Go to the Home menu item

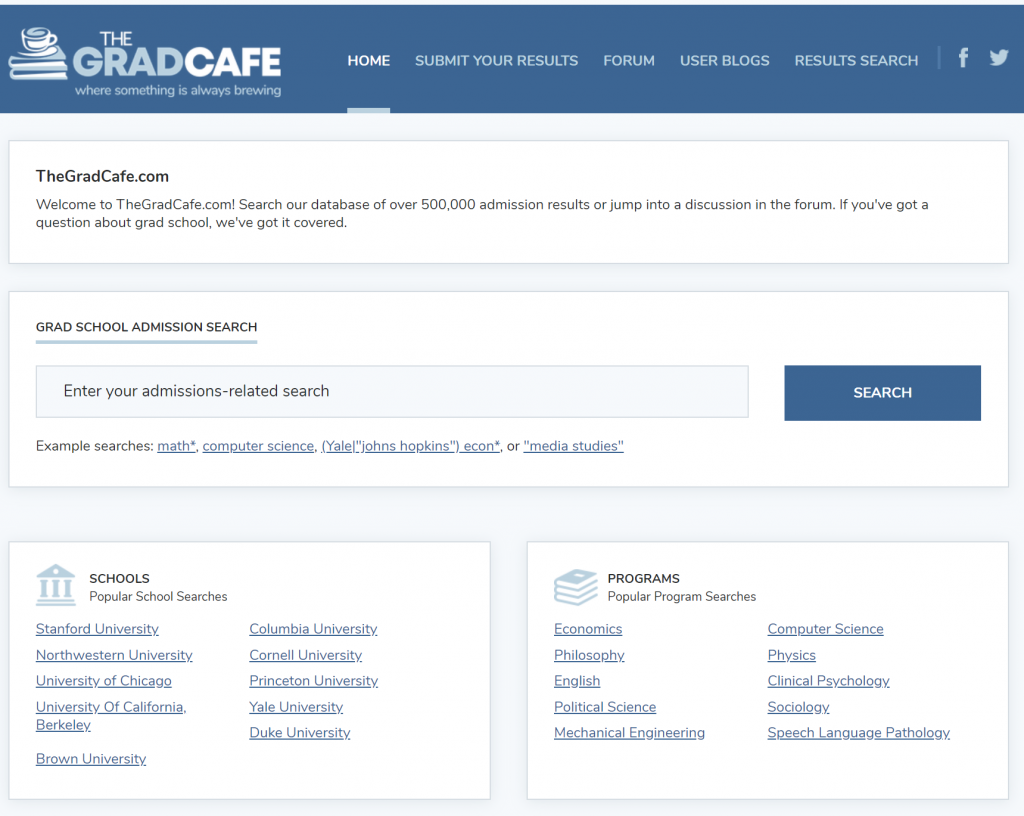click(x=368, y=61)
